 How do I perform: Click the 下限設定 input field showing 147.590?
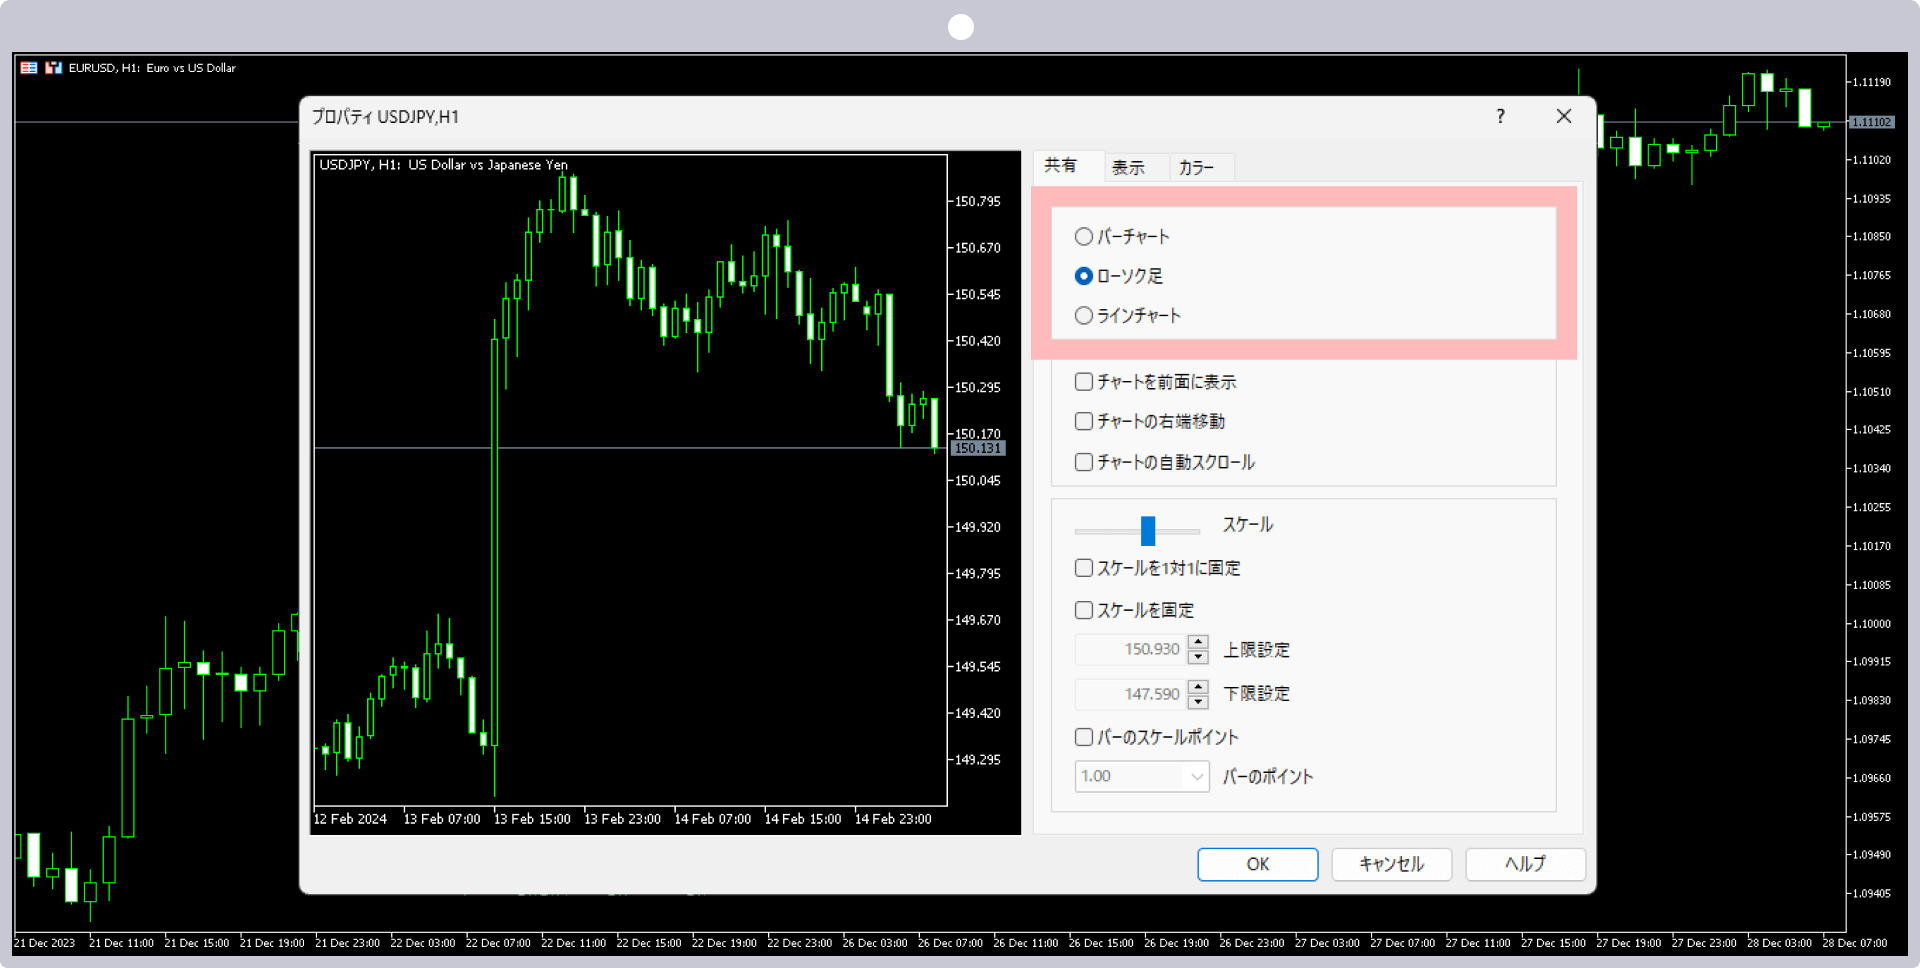tap(1131, 694)
